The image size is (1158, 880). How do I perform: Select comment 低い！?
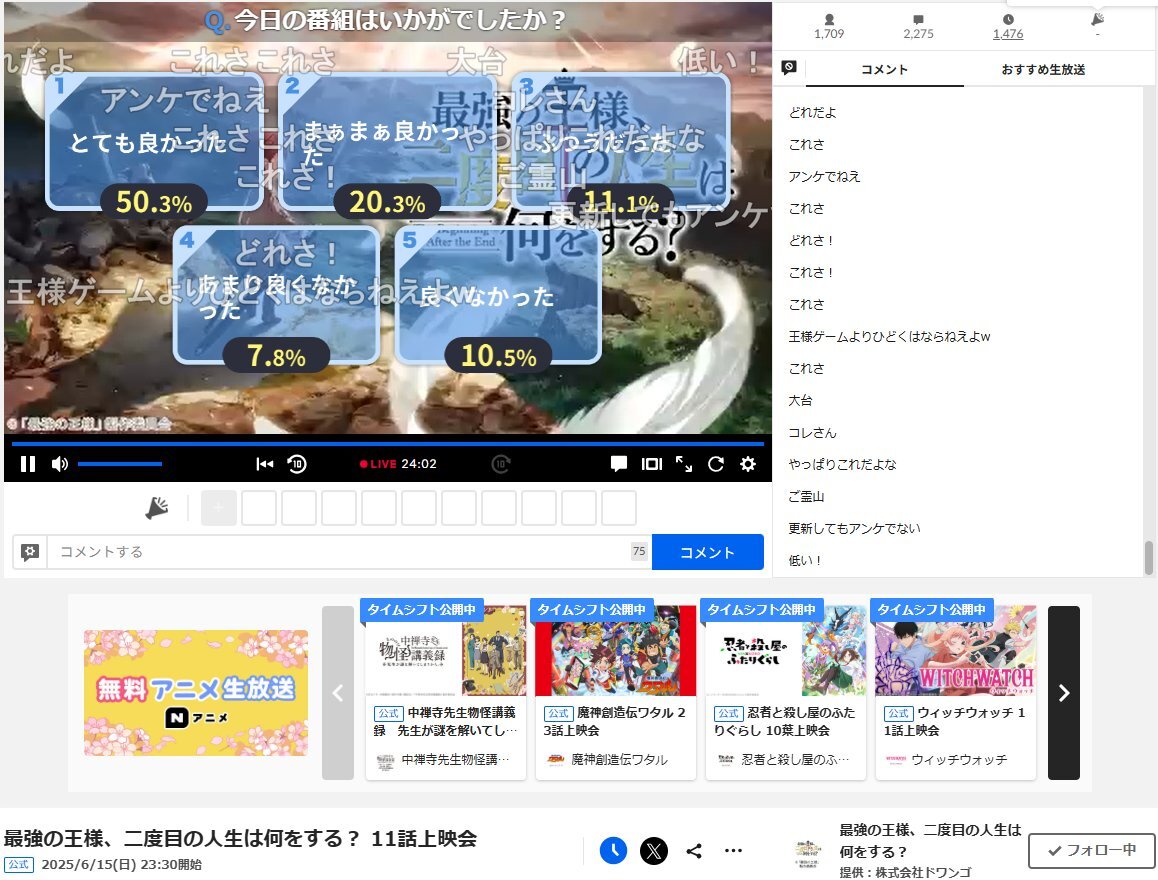coord(805,560)
